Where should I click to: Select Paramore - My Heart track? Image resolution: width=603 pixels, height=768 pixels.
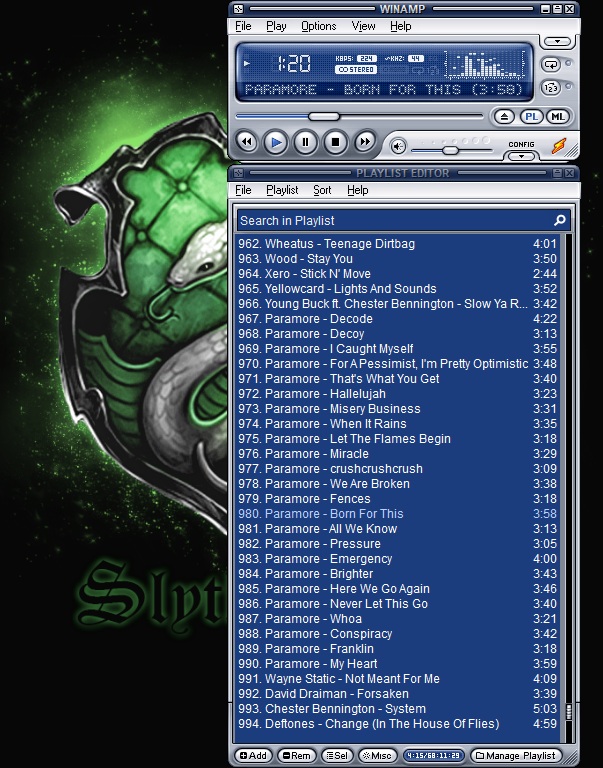tap(397, 663)
